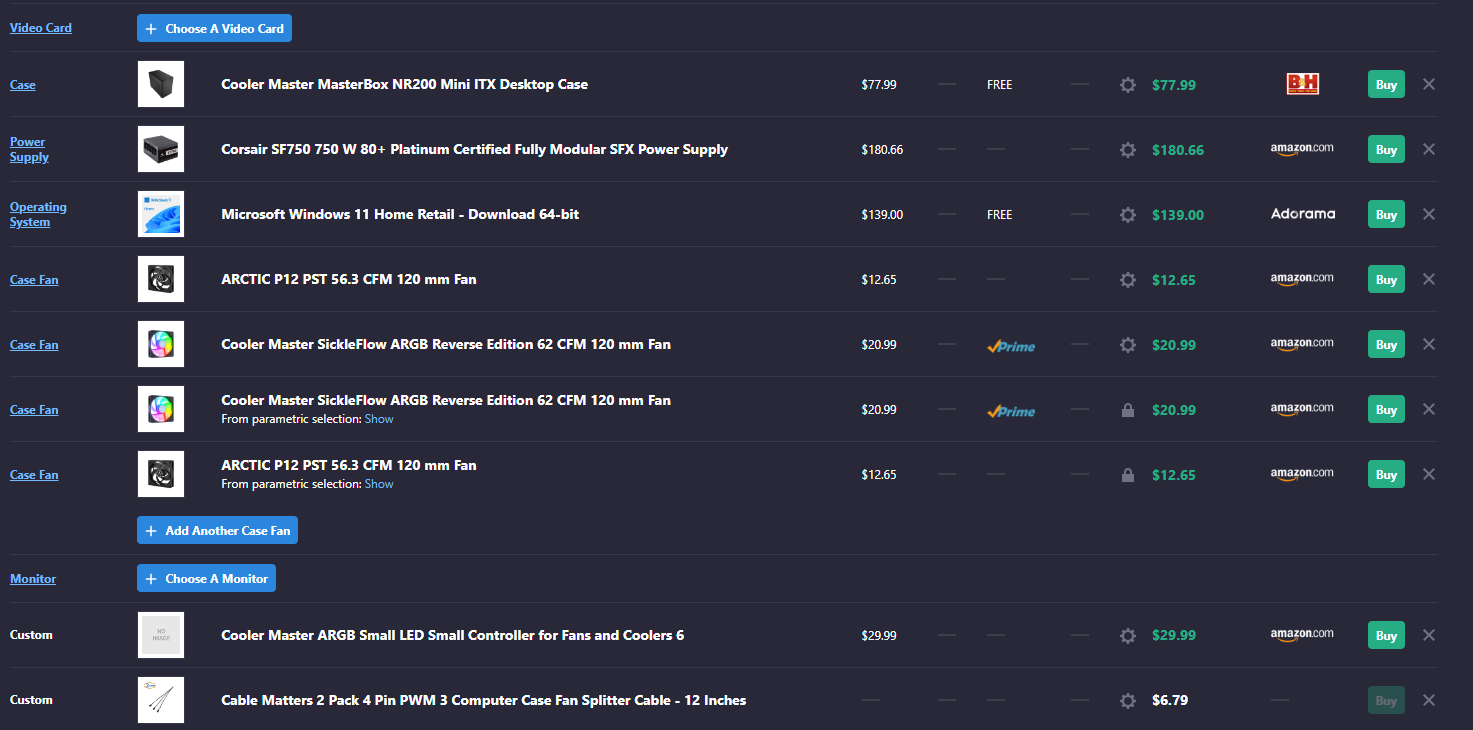Open settings gear on the Cable Matters splitter row
Image resolution: width=1473 pixels, height=730 pixels.
(1128, 700)
